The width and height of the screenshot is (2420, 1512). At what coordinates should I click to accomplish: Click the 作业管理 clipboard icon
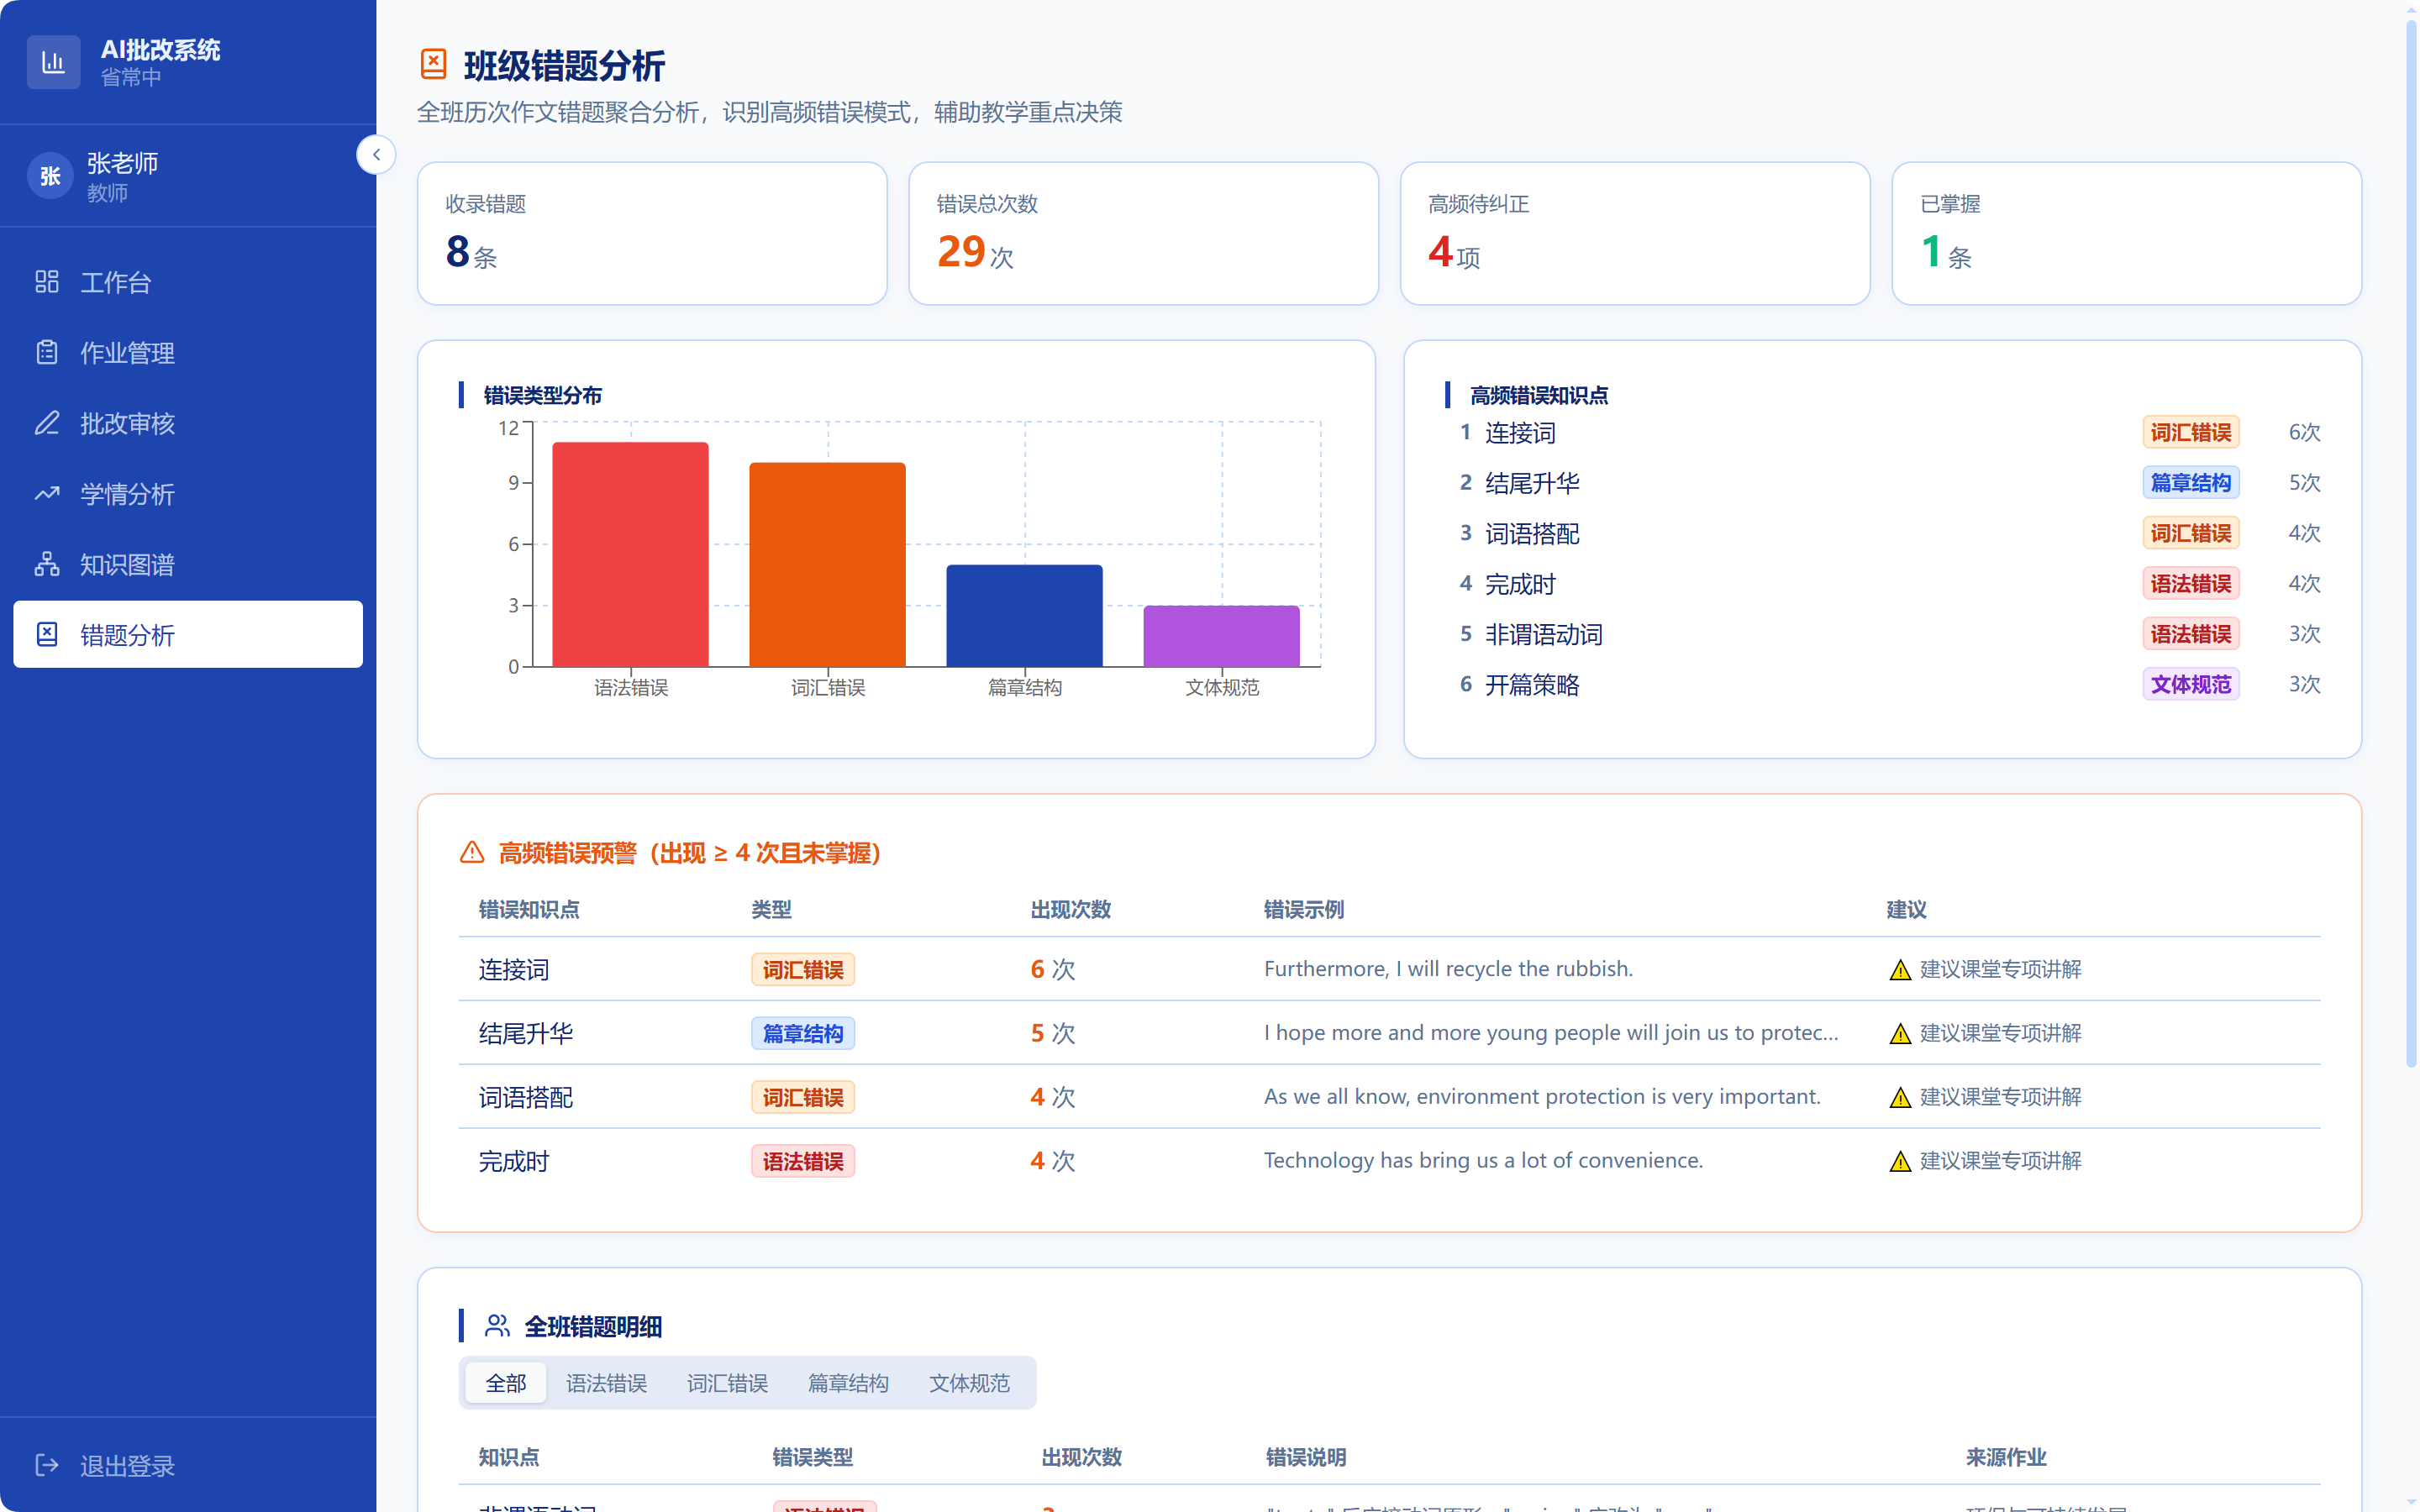47,352
